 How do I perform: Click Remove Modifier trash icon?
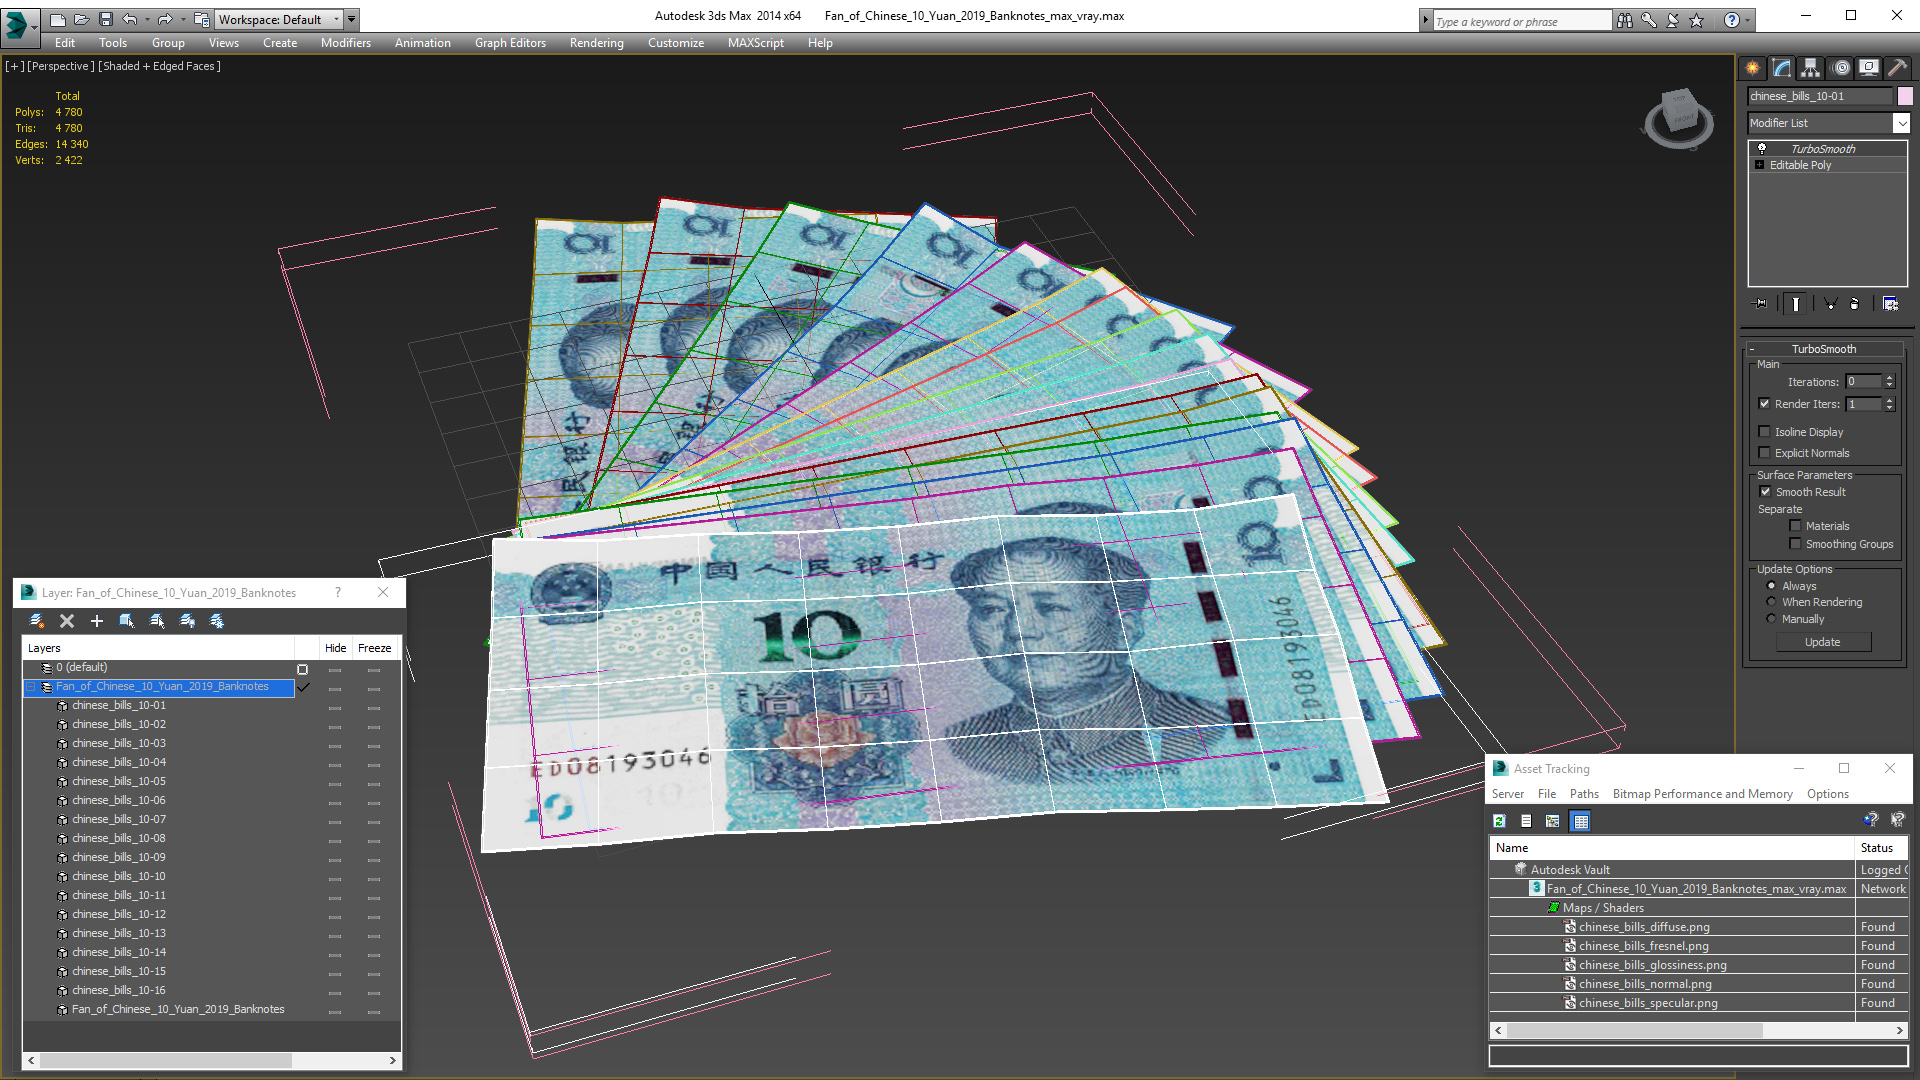point(1855,303)
